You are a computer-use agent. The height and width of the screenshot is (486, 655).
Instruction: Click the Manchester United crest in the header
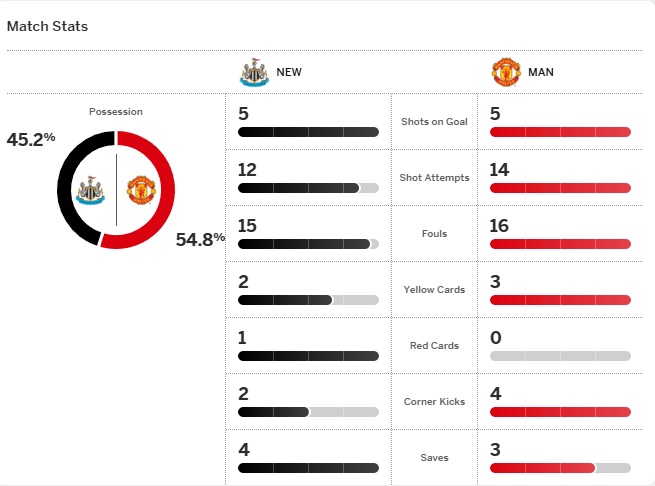coord(506,72)
